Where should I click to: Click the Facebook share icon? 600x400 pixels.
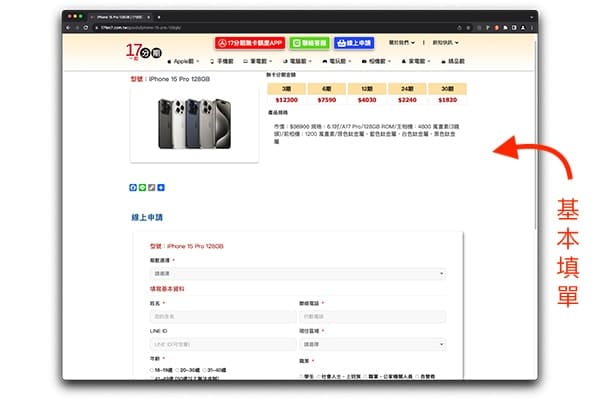pyautogui.click(x=133, y=188)
